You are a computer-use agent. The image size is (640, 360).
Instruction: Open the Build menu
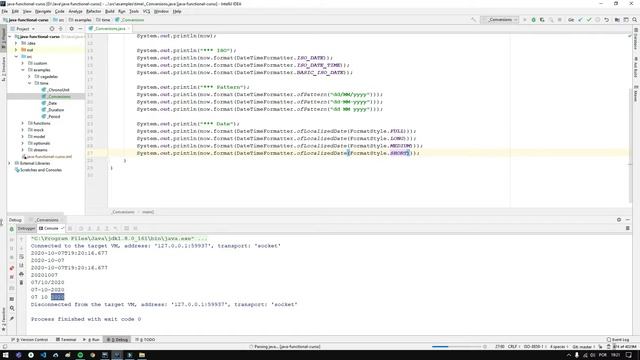[x=110, y=11]
